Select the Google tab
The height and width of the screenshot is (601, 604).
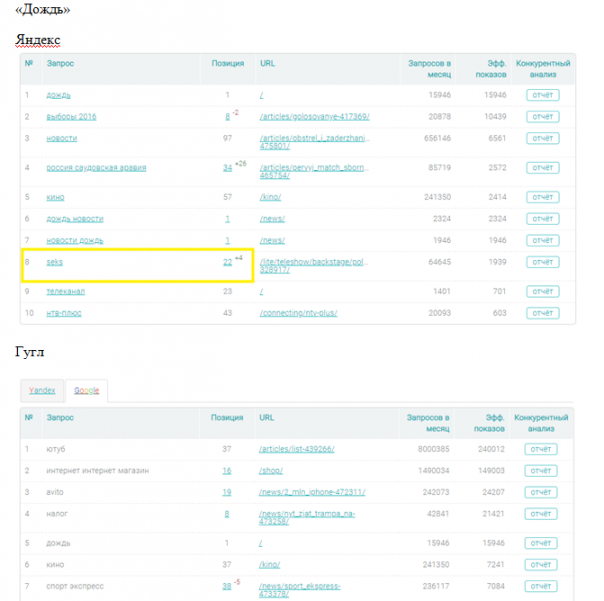point(86,390)
